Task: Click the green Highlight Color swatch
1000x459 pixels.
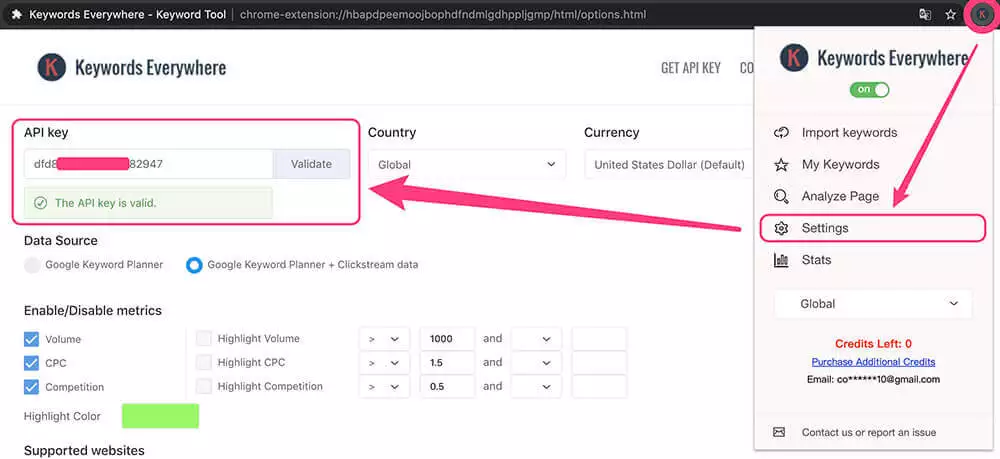Action: (x=160, y=415)
